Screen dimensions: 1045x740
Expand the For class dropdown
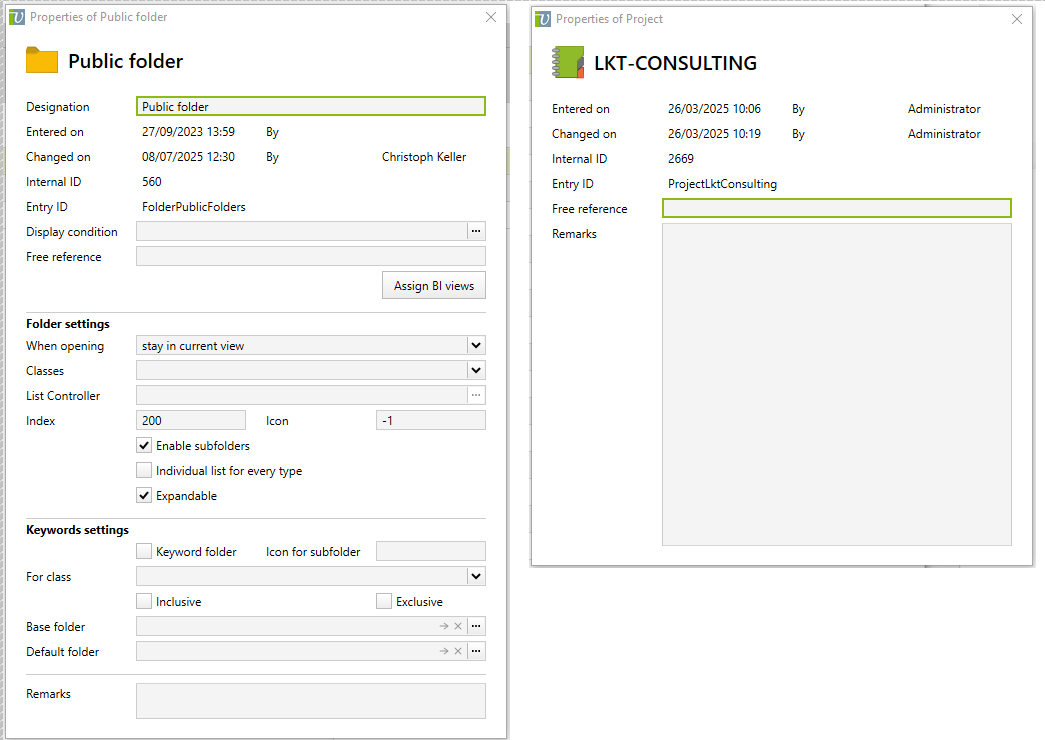pos(476,577)
